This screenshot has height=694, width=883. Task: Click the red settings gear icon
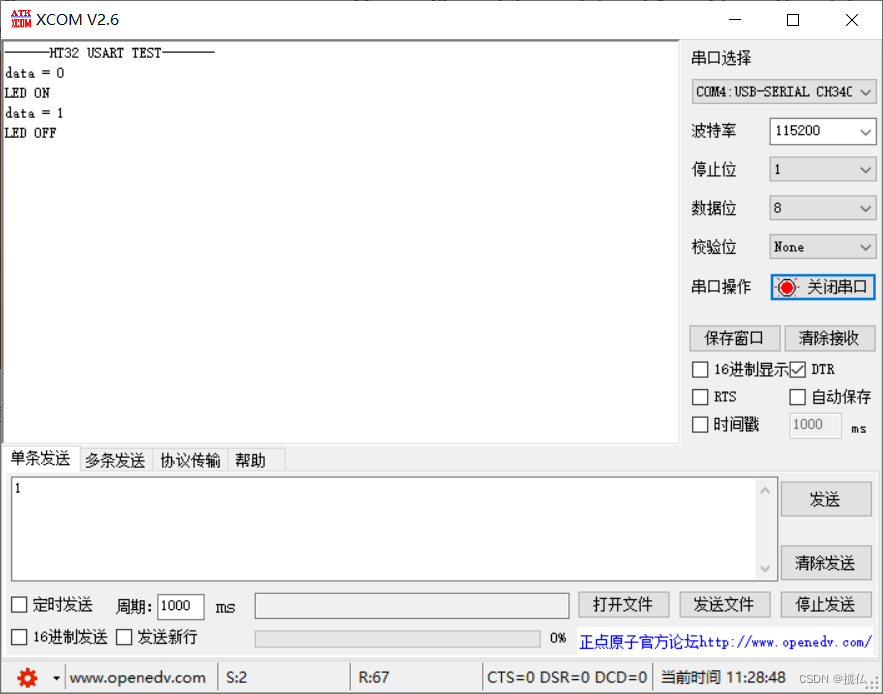click(27, 677)
